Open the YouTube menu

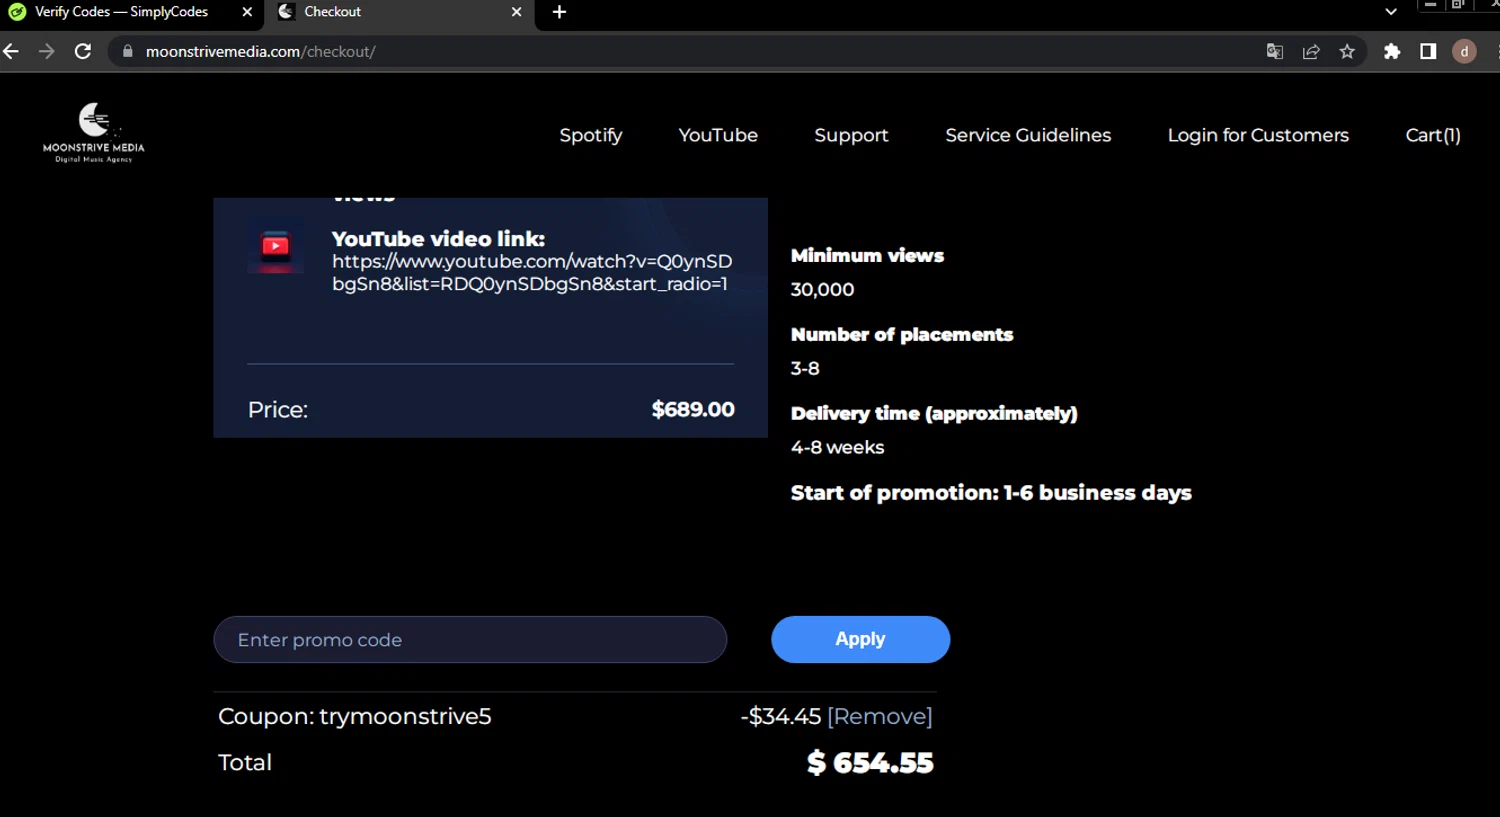tap(718, 135)
